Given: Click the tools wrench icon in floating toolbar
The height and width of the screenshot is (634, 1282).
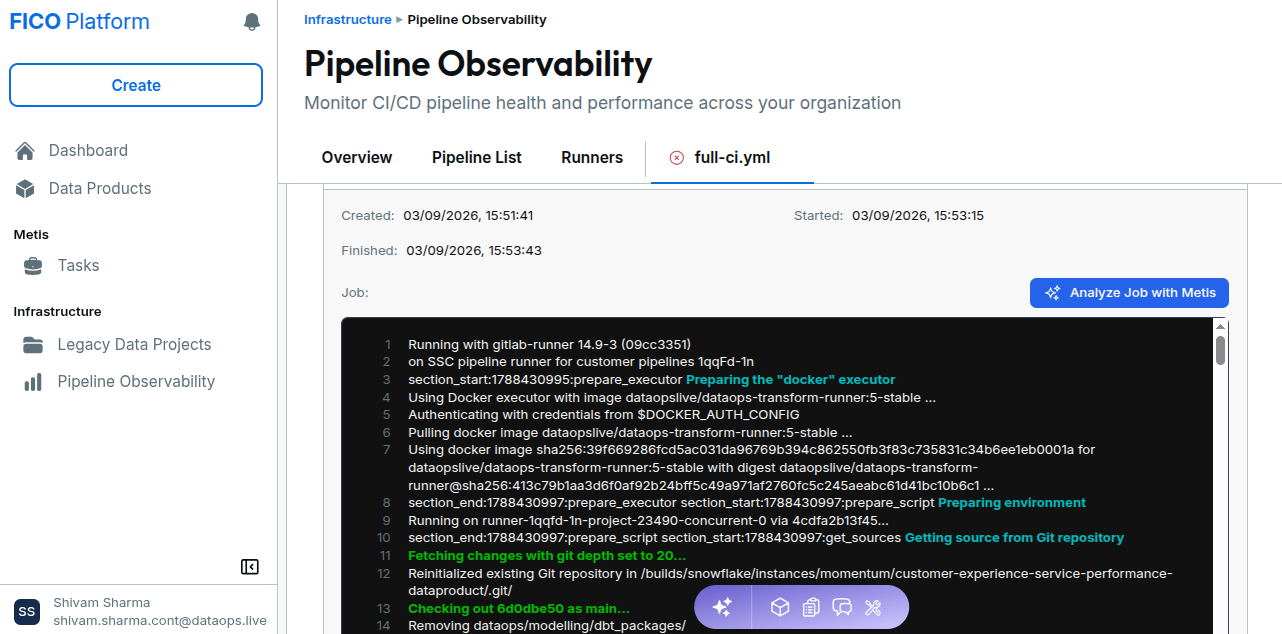Looking at the screenshot, I should pyautogui.click(x=873, y=607).
